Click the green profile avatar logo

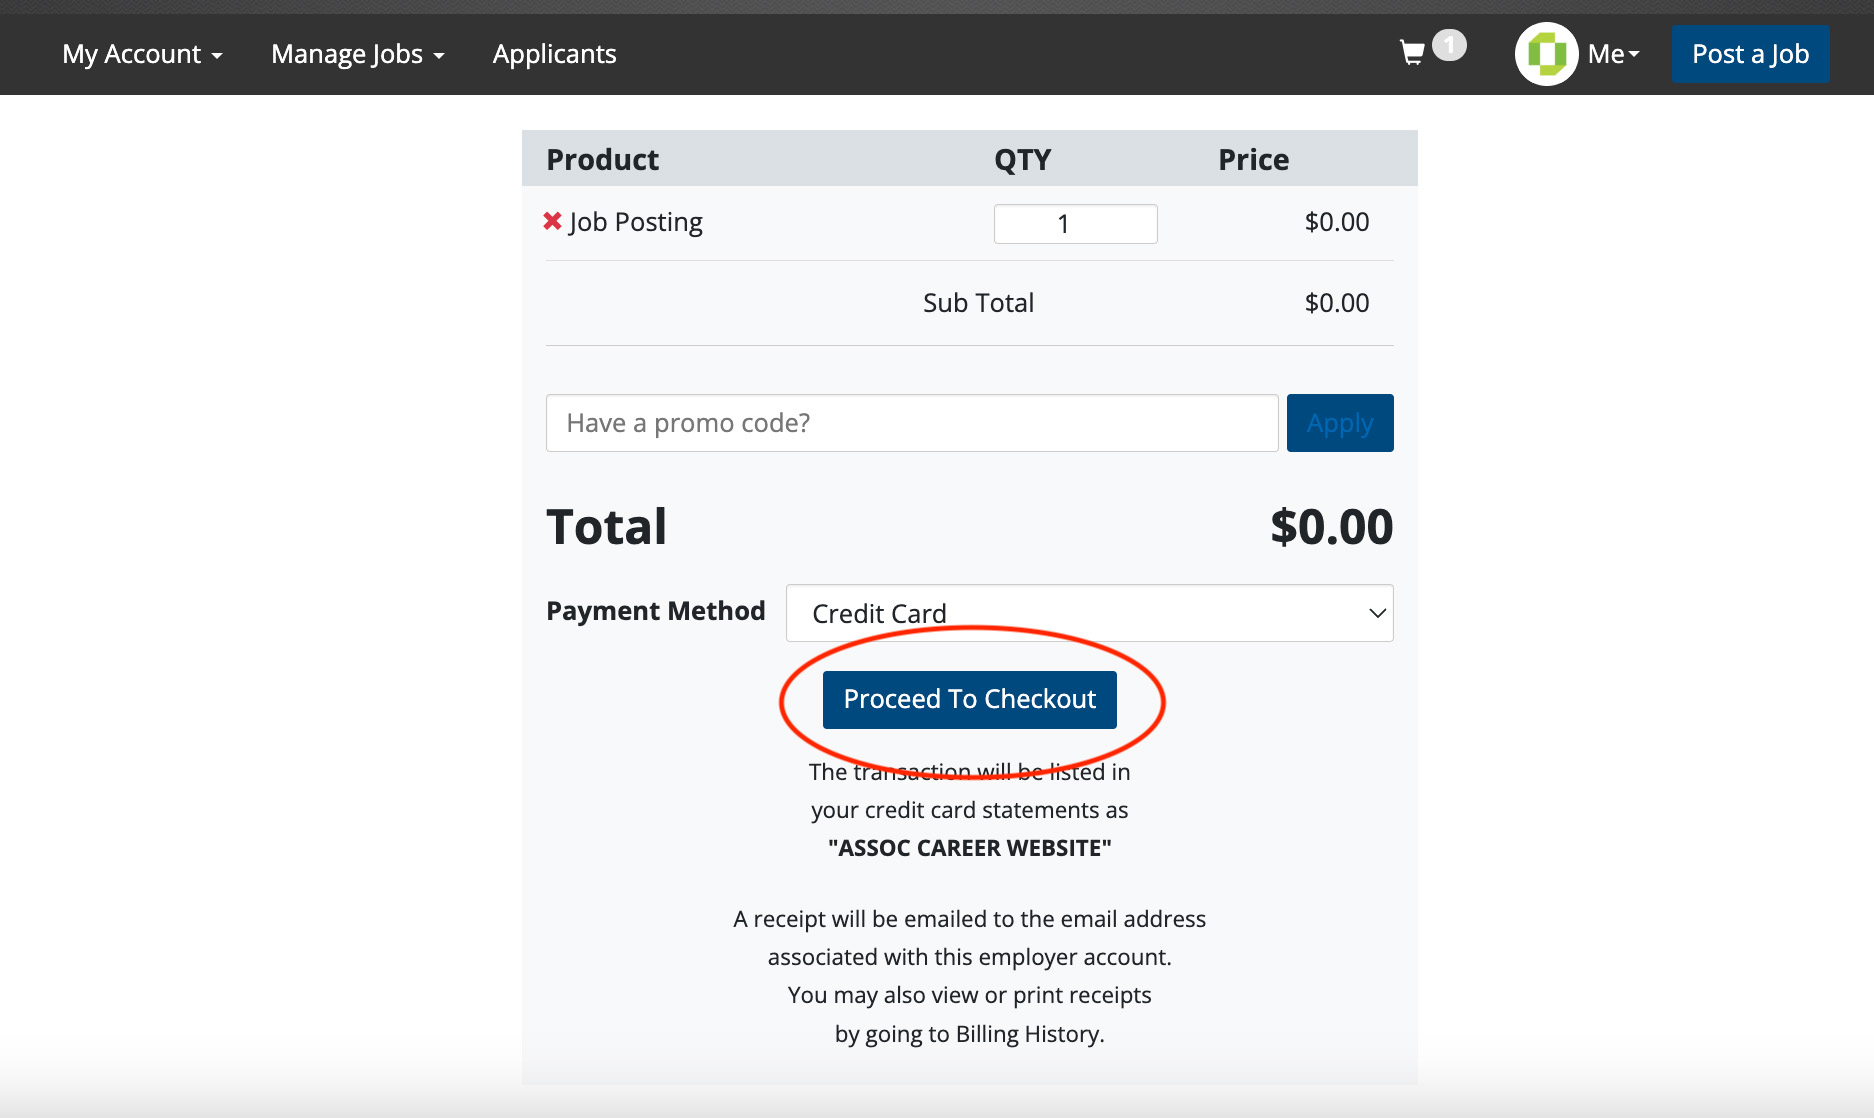pyautogui.click(x=1546, y=54)
